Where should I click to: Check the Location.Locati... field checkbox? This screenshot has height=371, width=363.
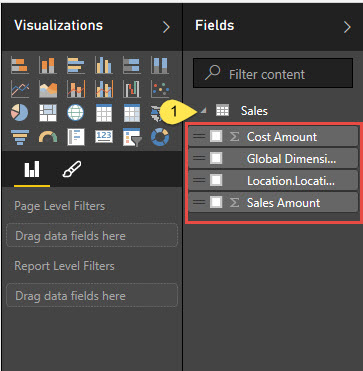tap(216, 180)
